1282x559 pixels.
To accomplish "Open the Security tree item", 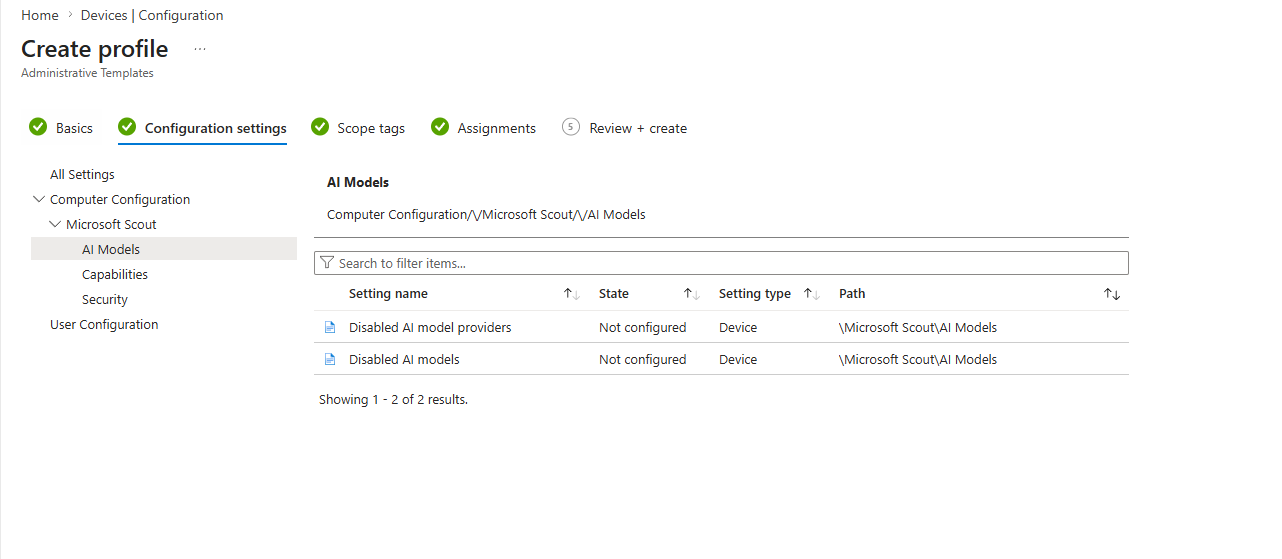I will click(x=105, y=299).
